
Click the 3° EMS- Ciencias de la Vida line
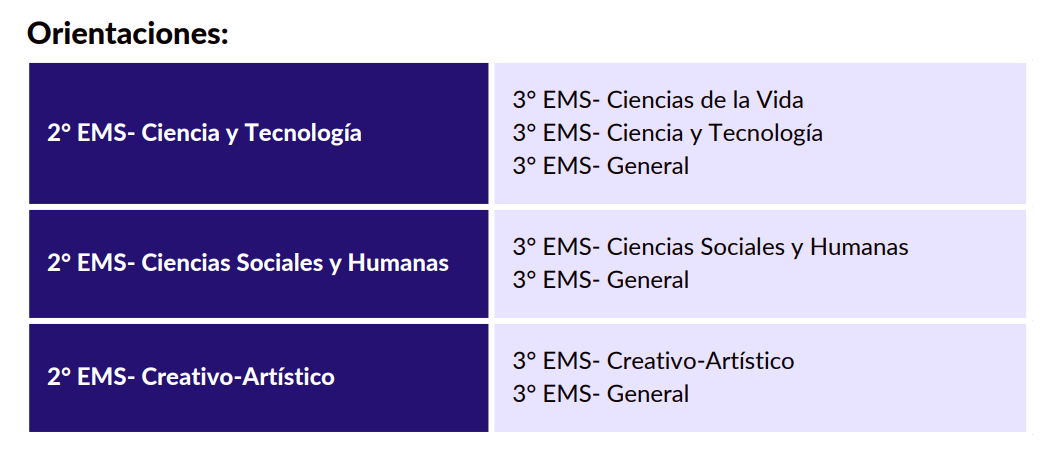[x=658, y=100]
